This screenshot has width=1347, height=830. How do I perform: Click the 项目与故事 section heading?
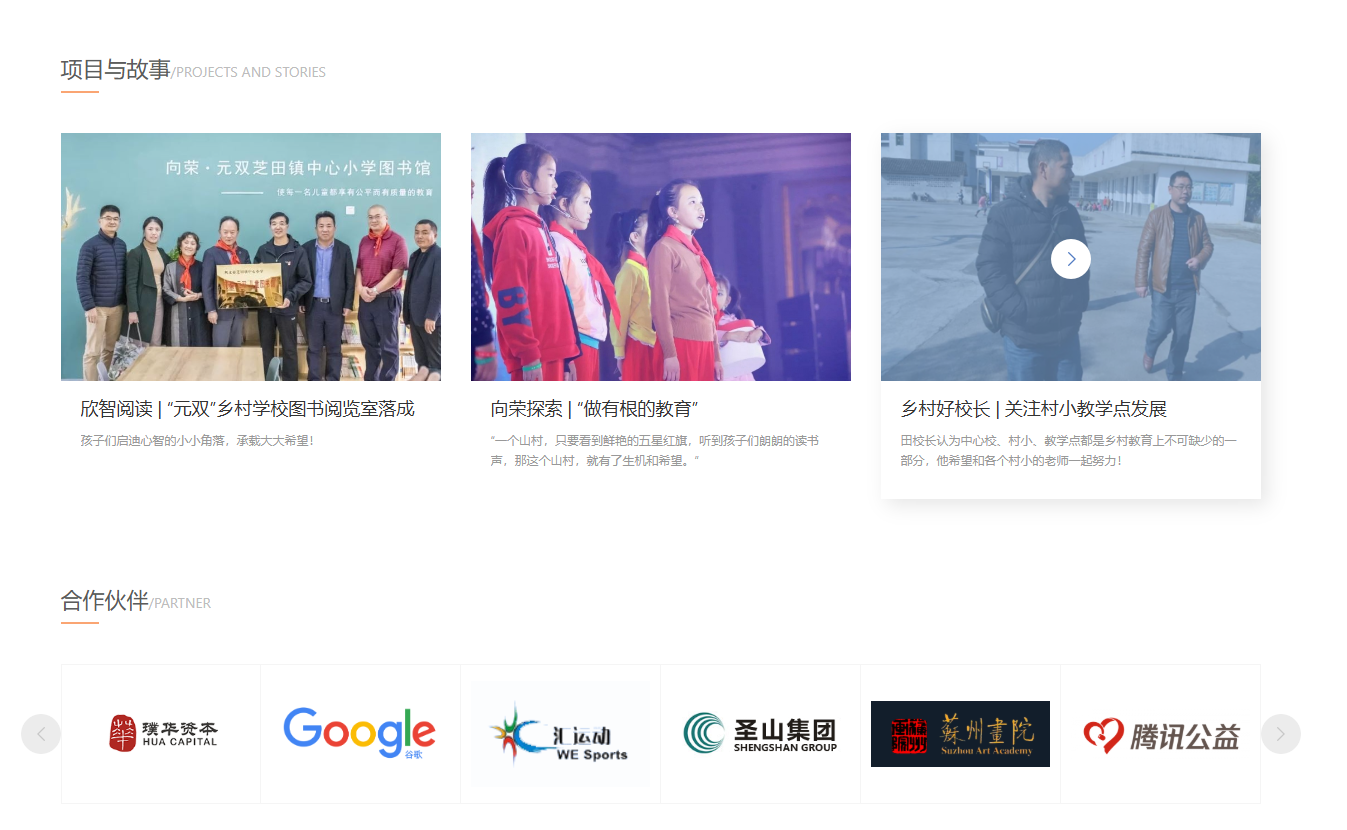tap(115, 70)
